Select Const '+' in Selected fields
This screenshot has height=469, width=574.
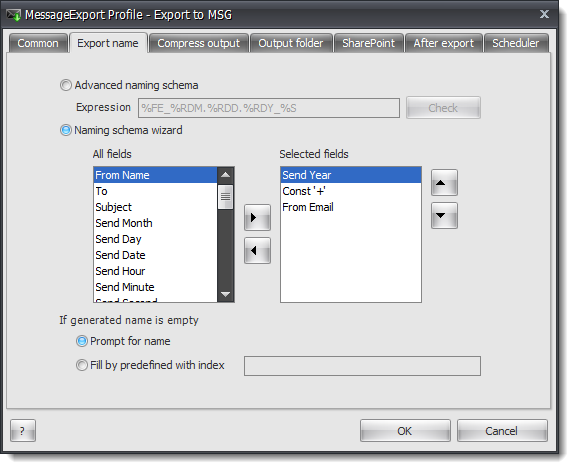(x=351, y=191)
